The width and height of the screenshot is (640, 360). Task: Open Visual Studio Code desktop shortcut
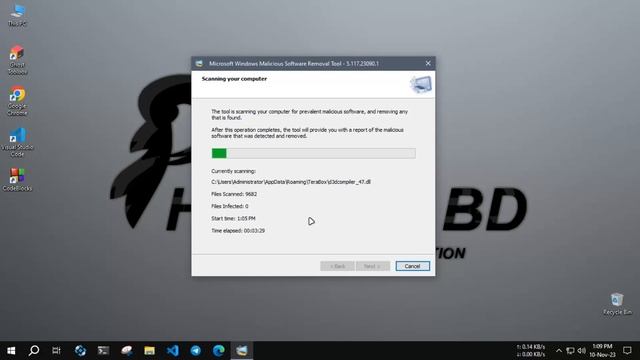point(17,142)
